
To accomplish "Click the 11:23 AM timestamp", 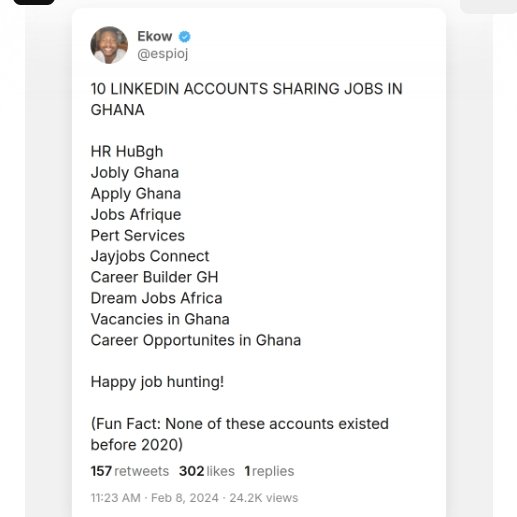I will coord(115,498).
